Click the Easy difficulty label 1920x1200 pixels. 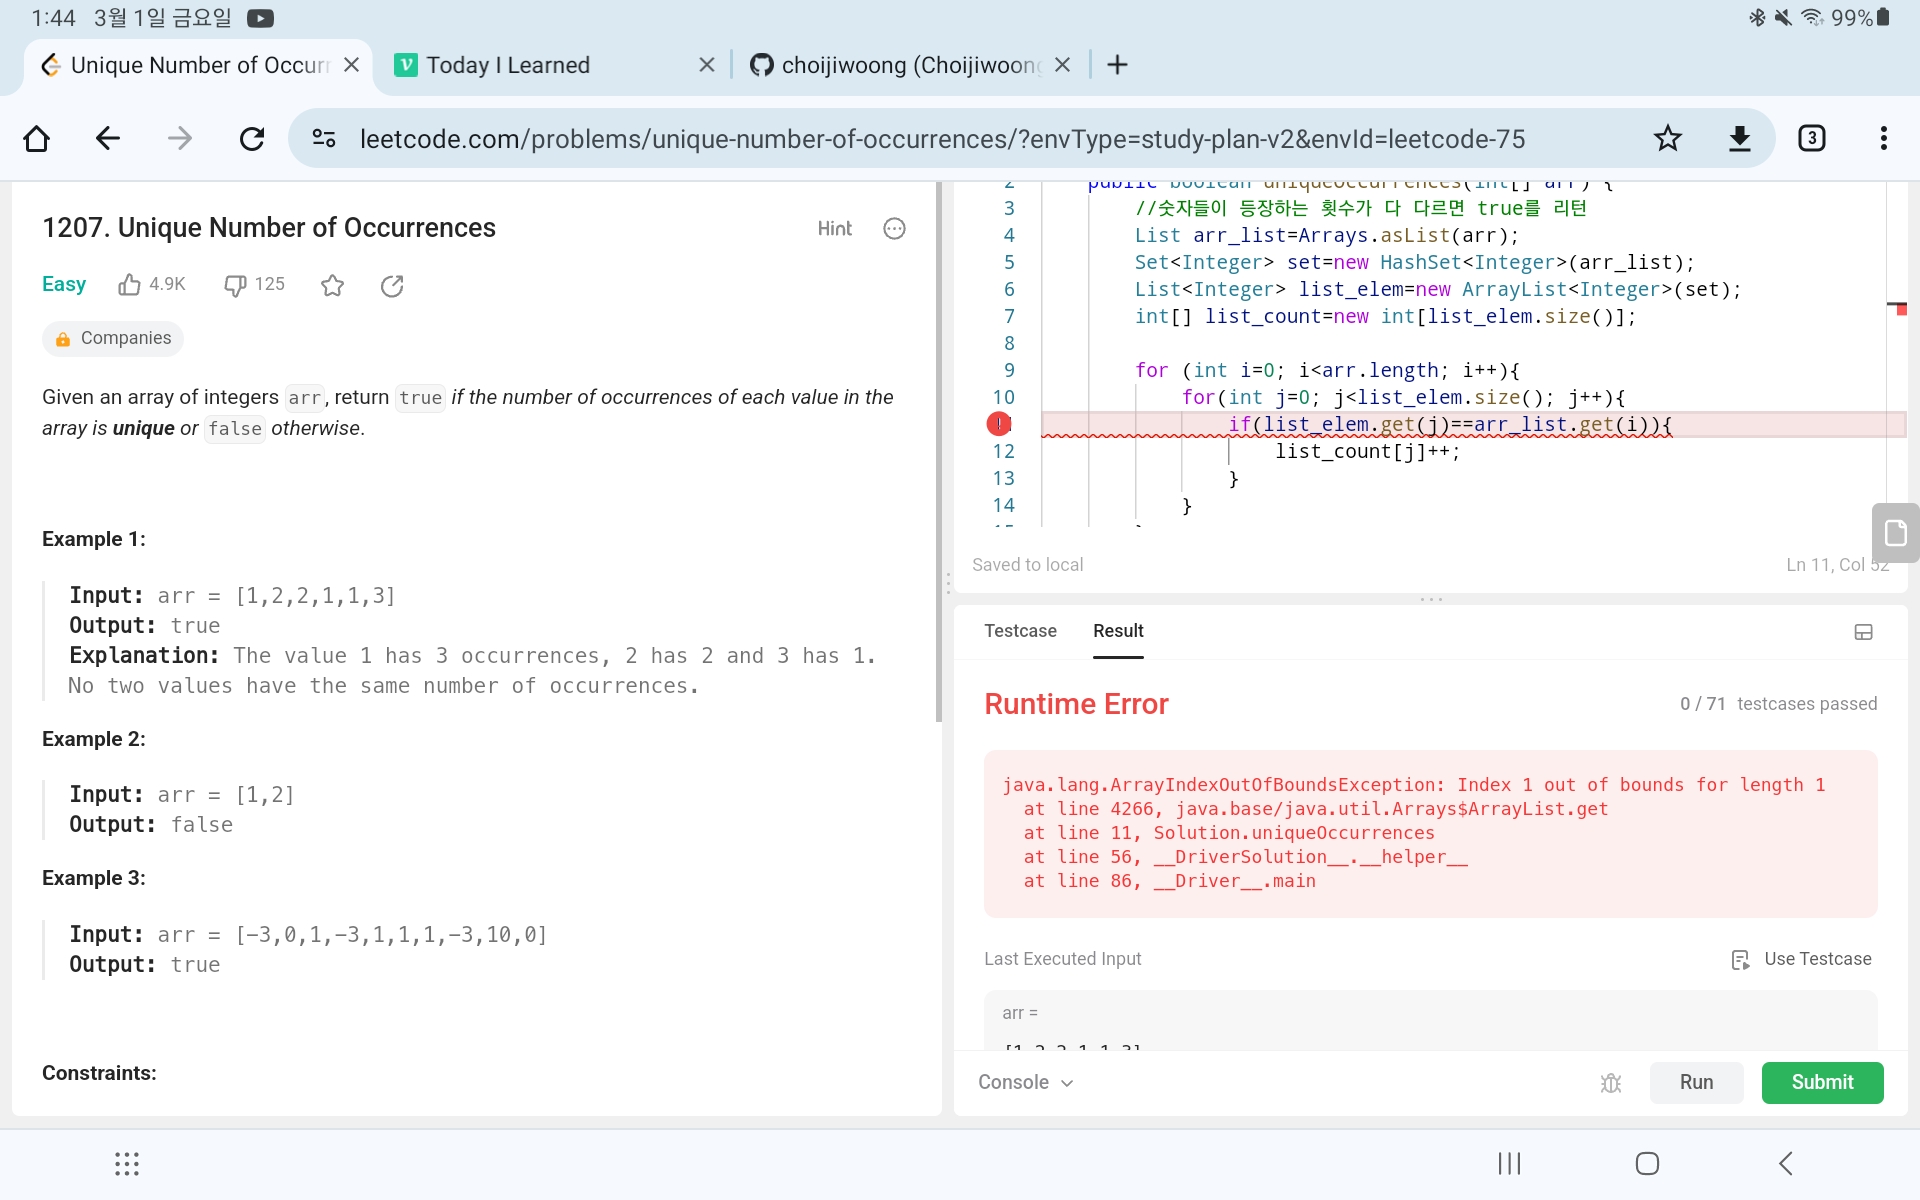coord(64,284)
